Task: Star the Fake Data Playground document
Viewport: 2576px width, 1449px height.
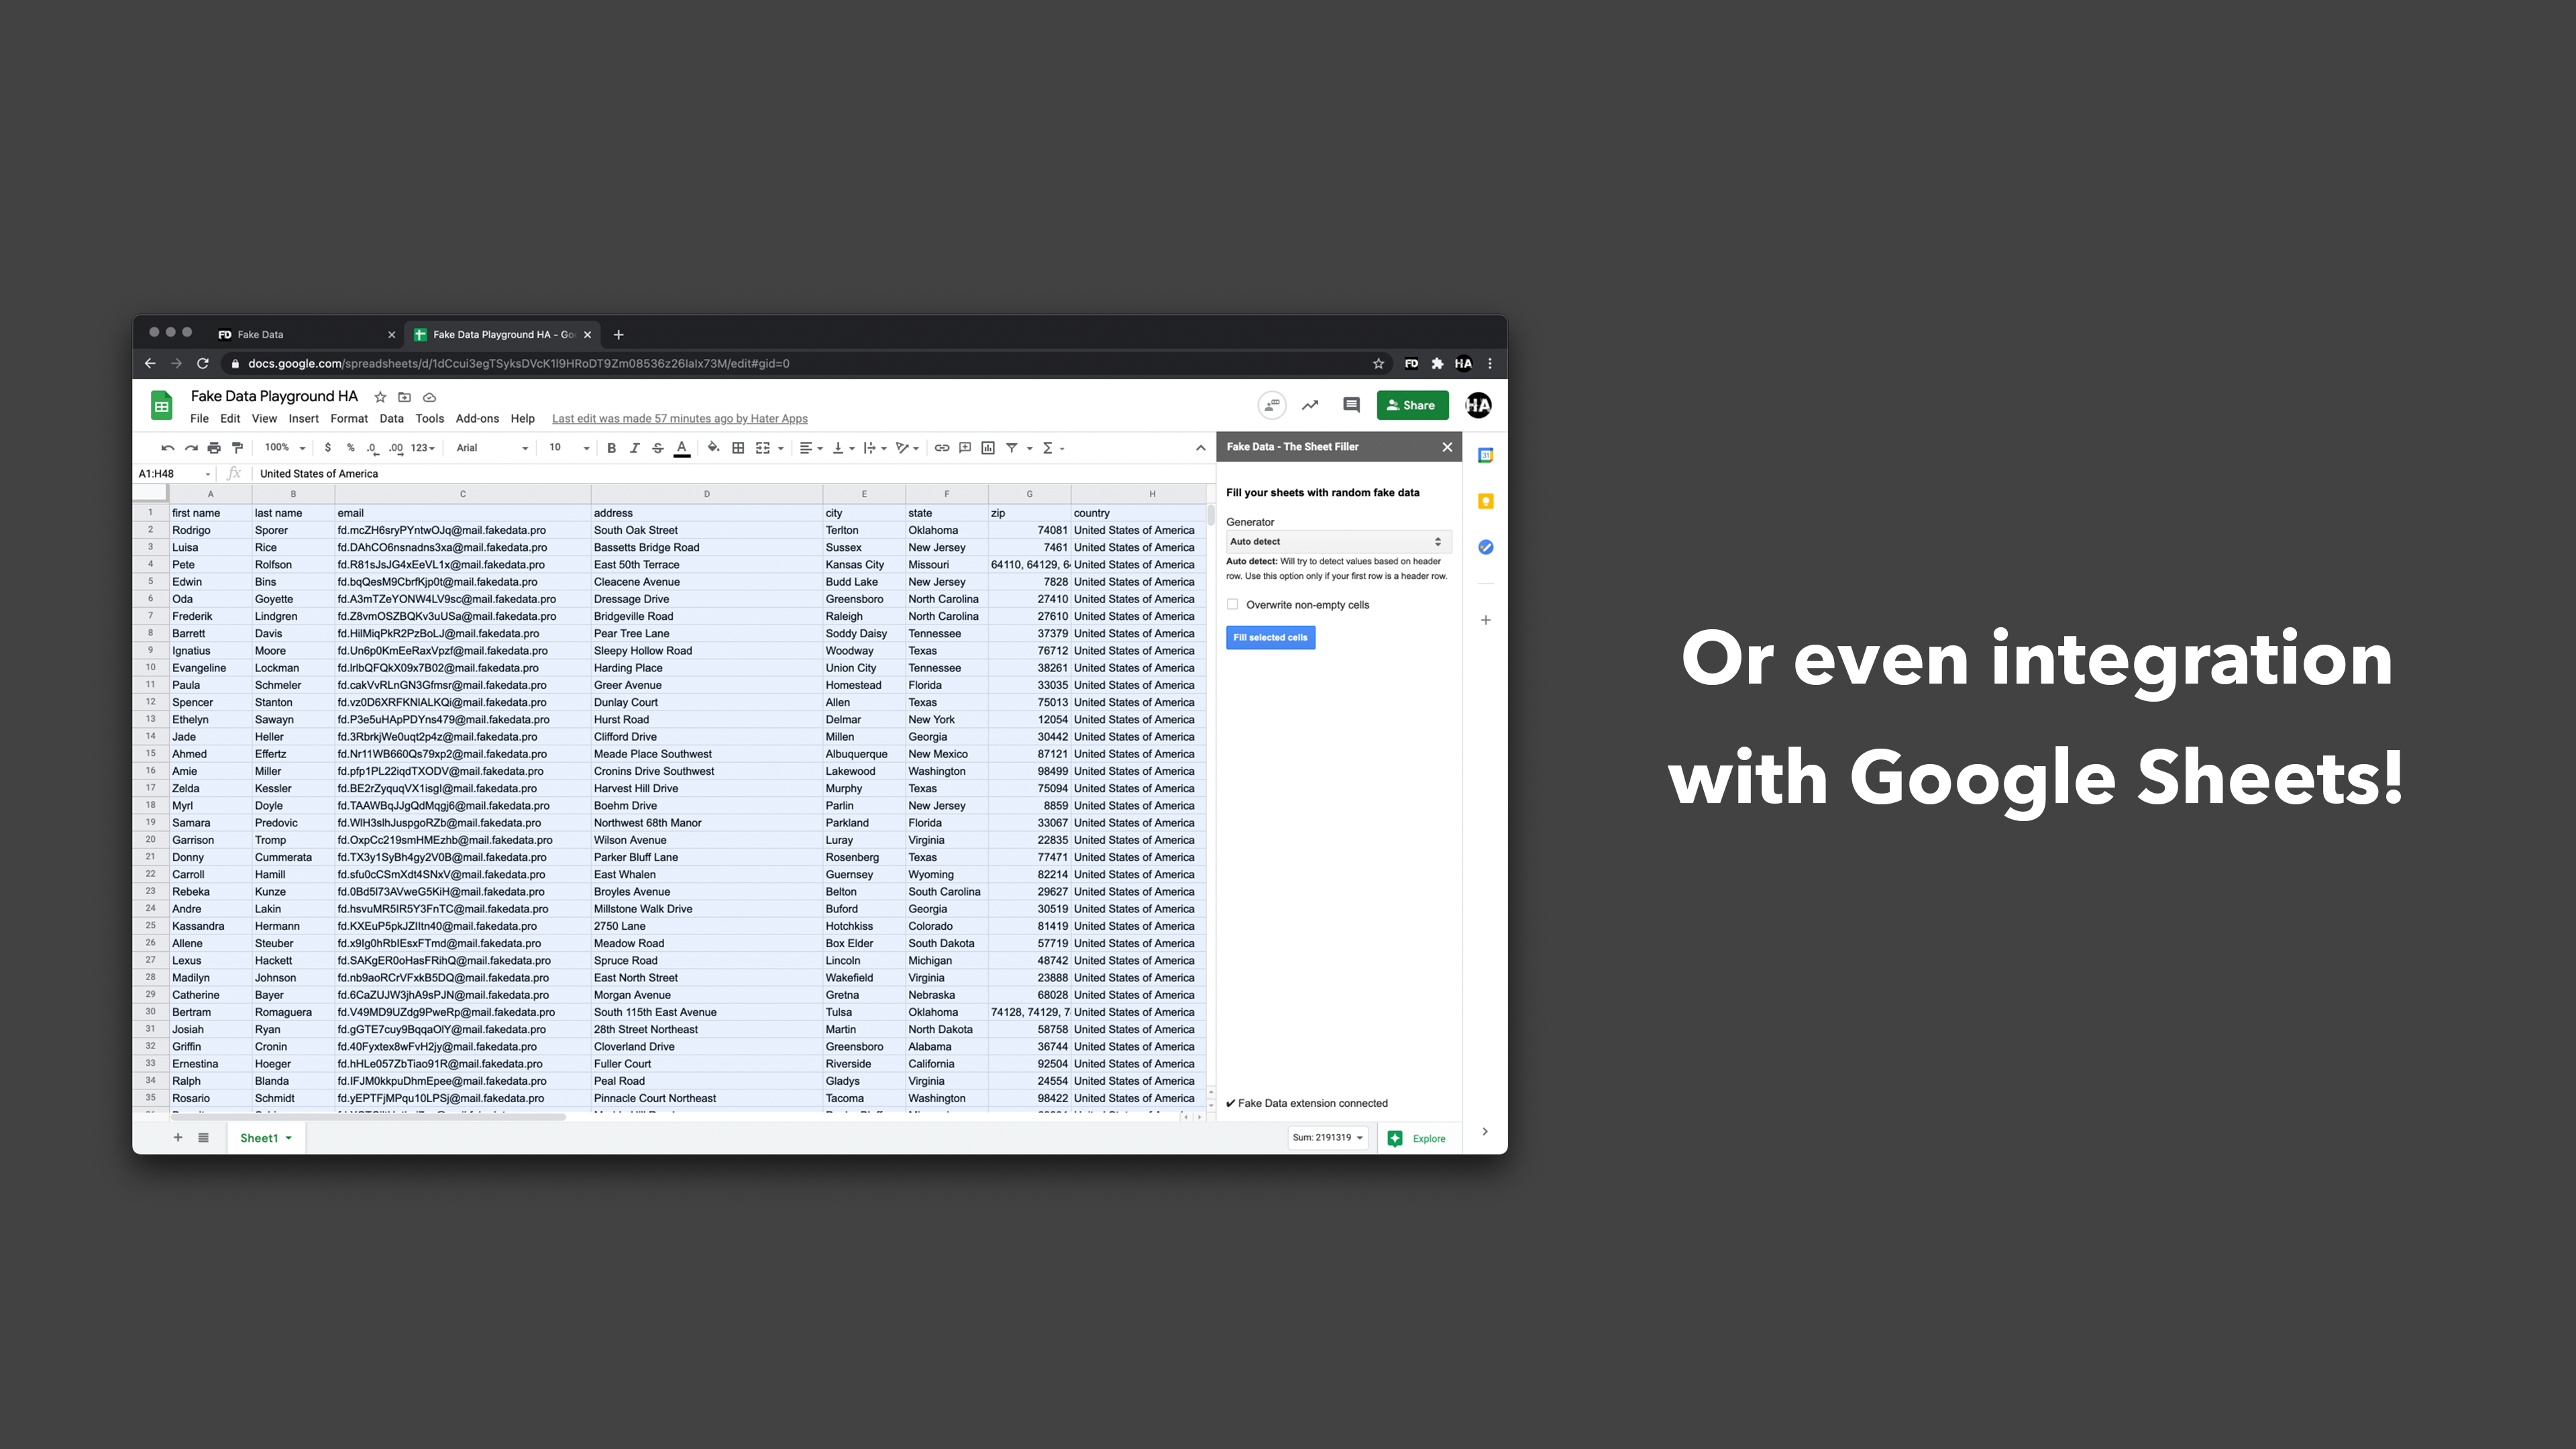Action: click(380, 397)
